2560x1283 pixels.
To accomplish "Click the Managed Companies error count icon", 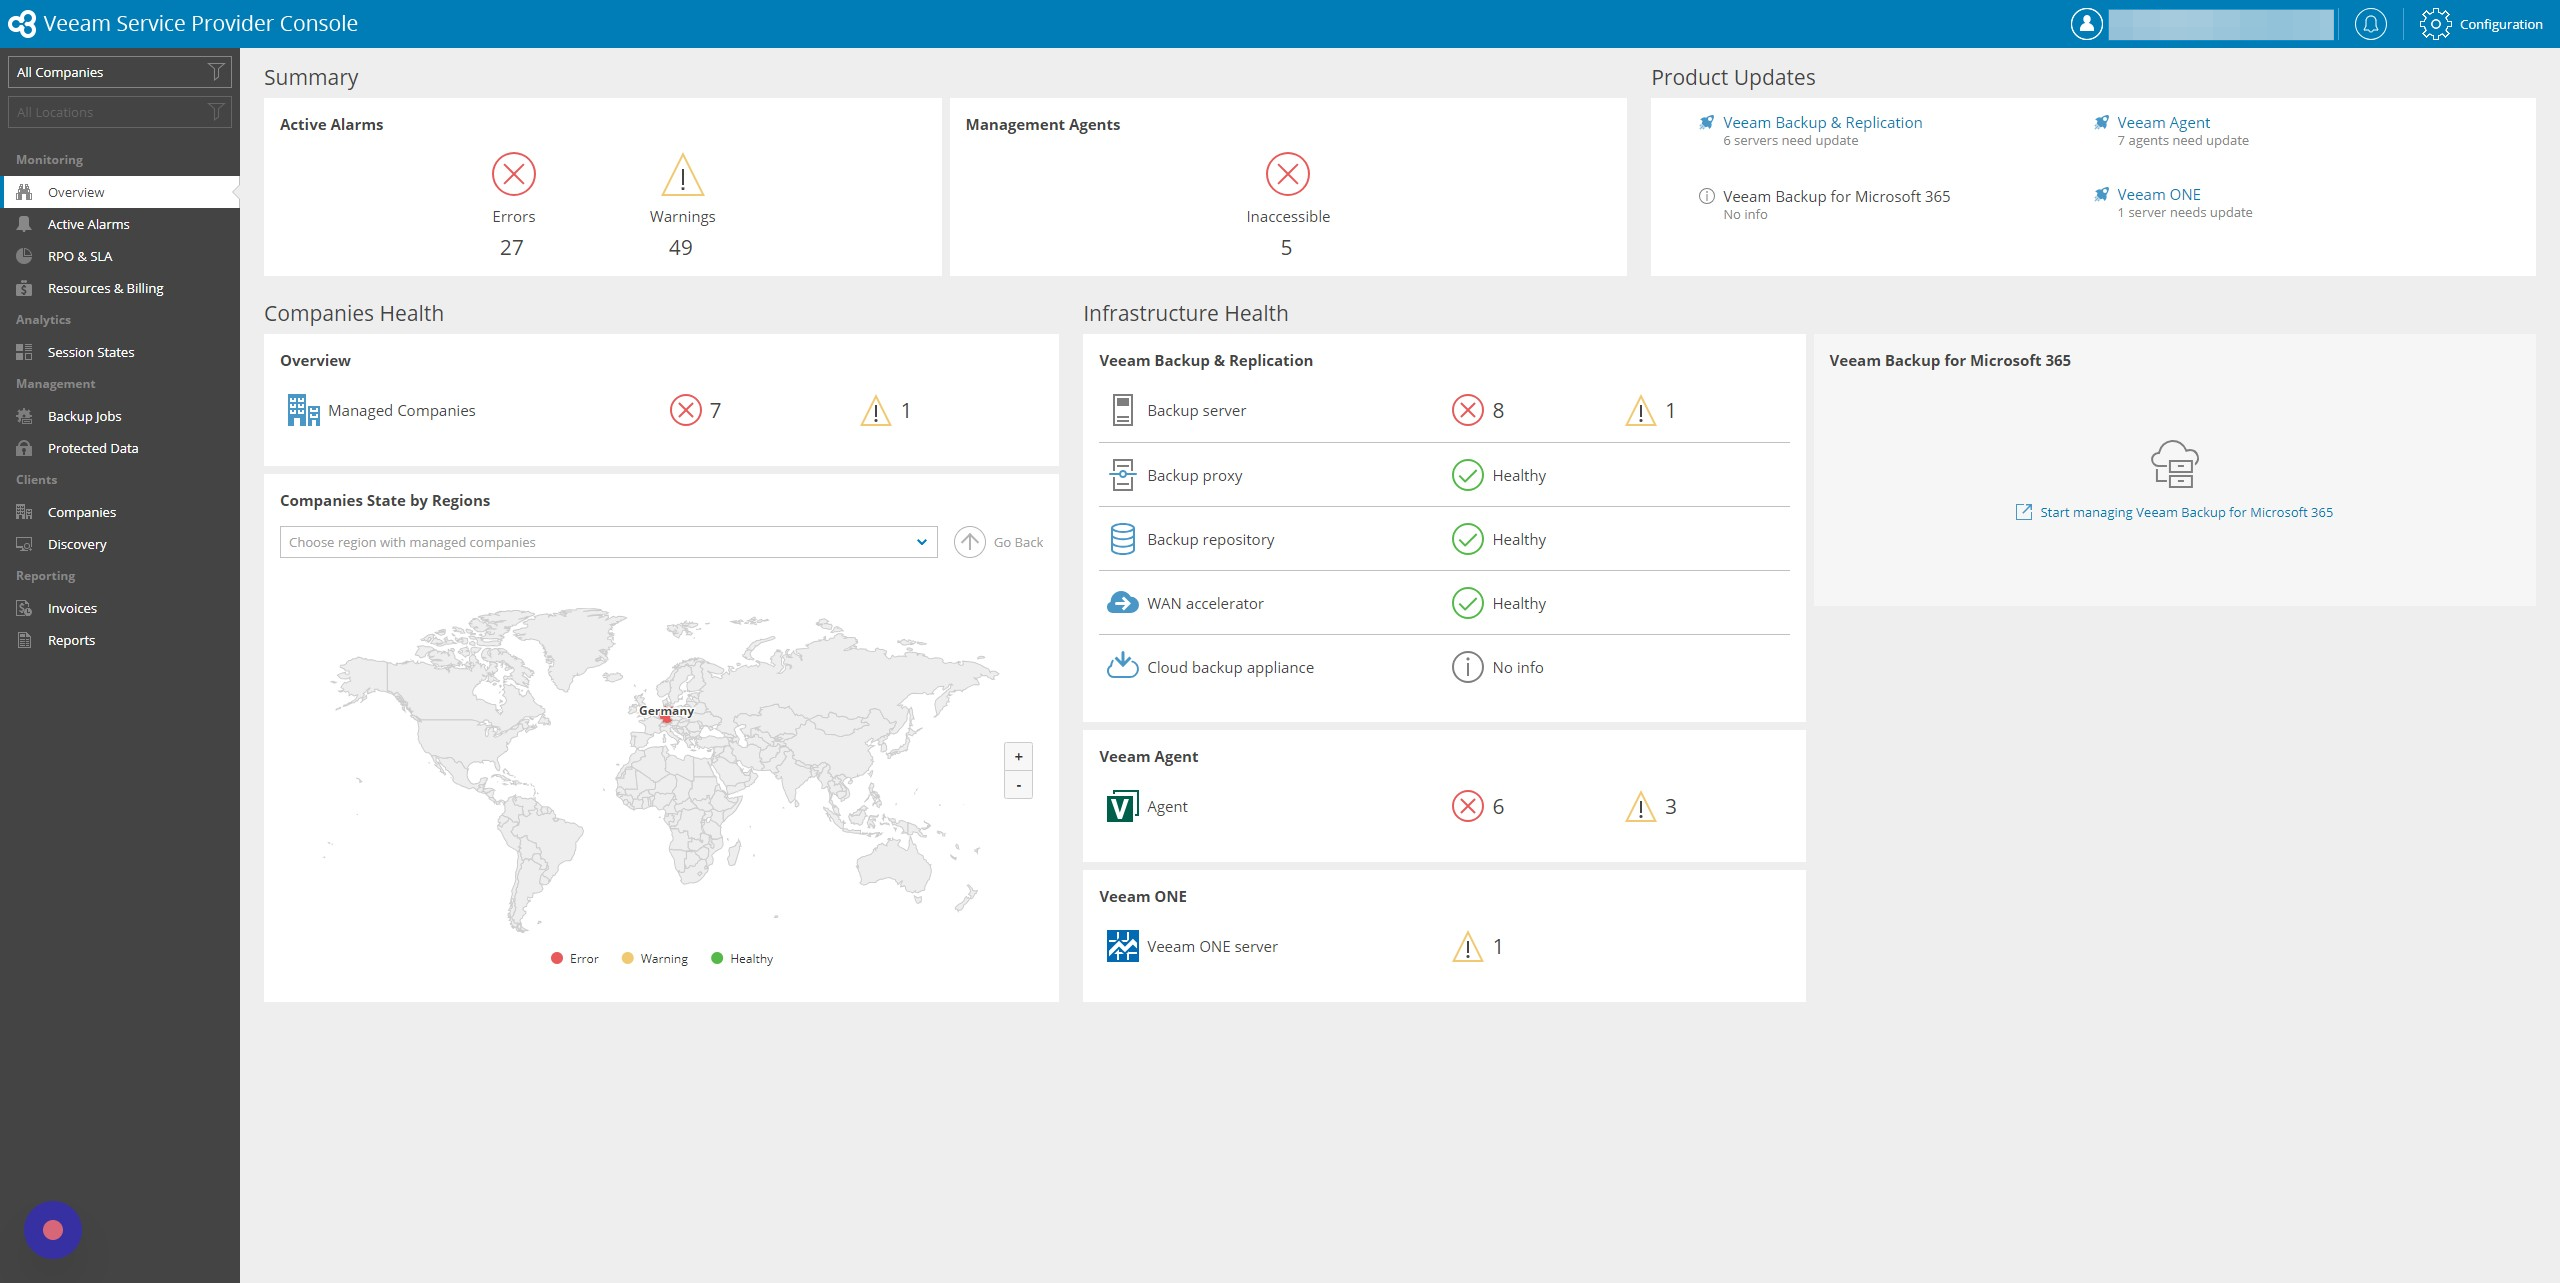I will point(686,410).
